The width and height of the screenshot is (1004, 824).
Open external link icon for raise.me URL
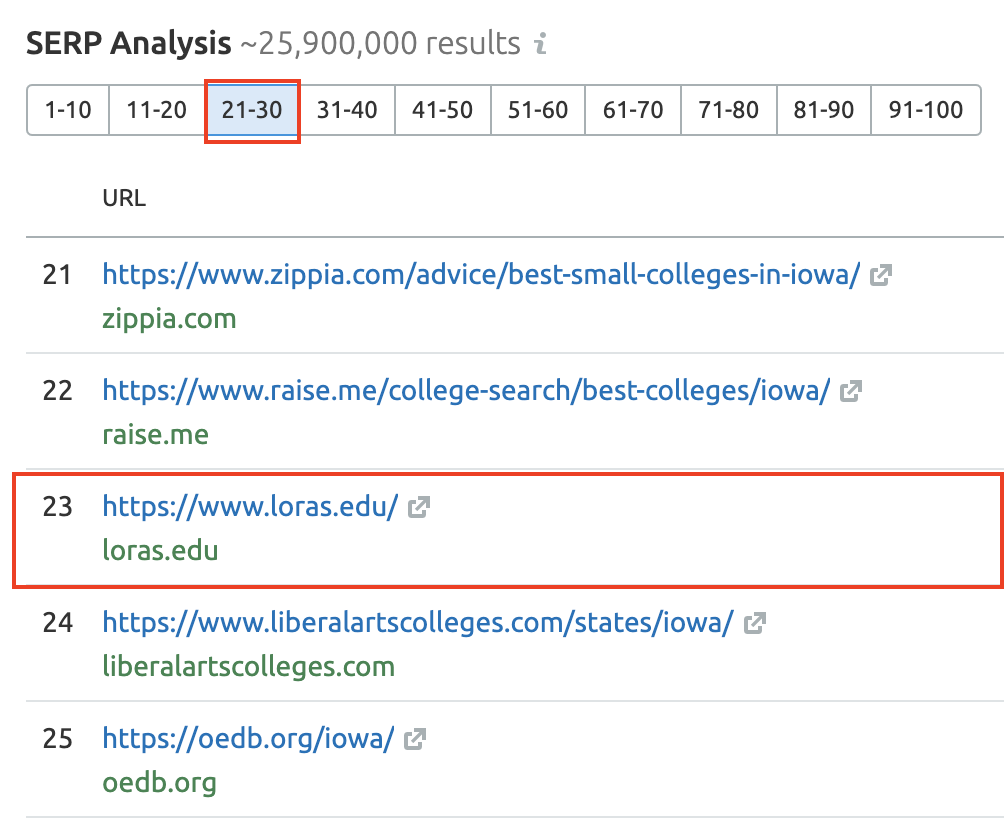[x=851, y=391]
